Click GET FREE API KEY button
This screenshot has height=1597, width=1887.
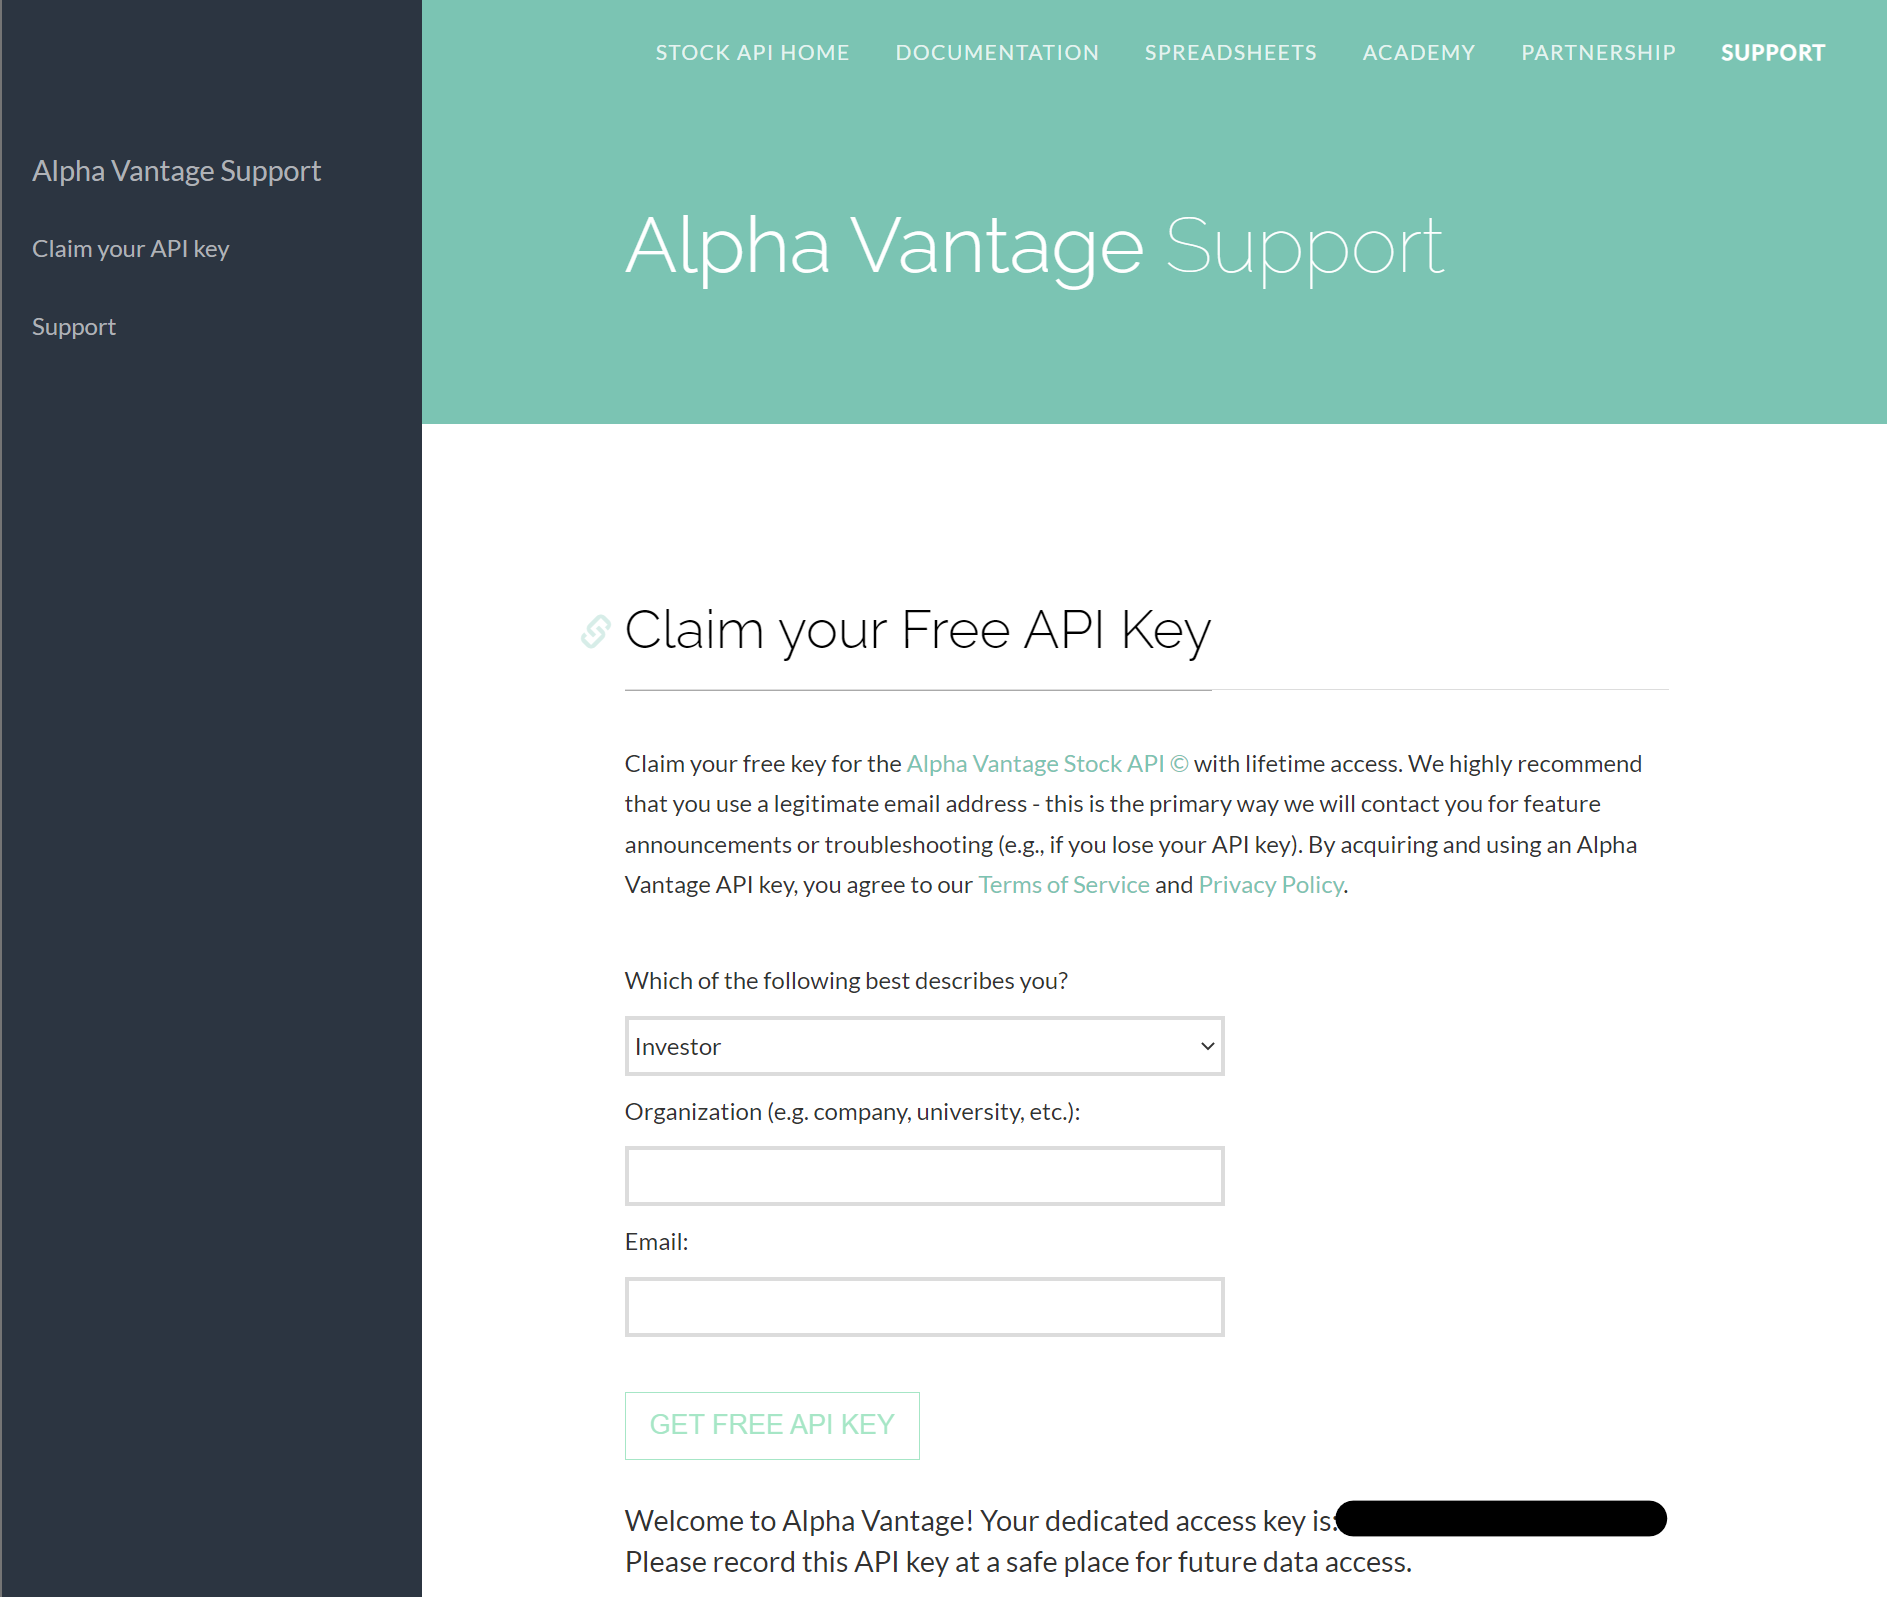click(x=772, y=1425)
